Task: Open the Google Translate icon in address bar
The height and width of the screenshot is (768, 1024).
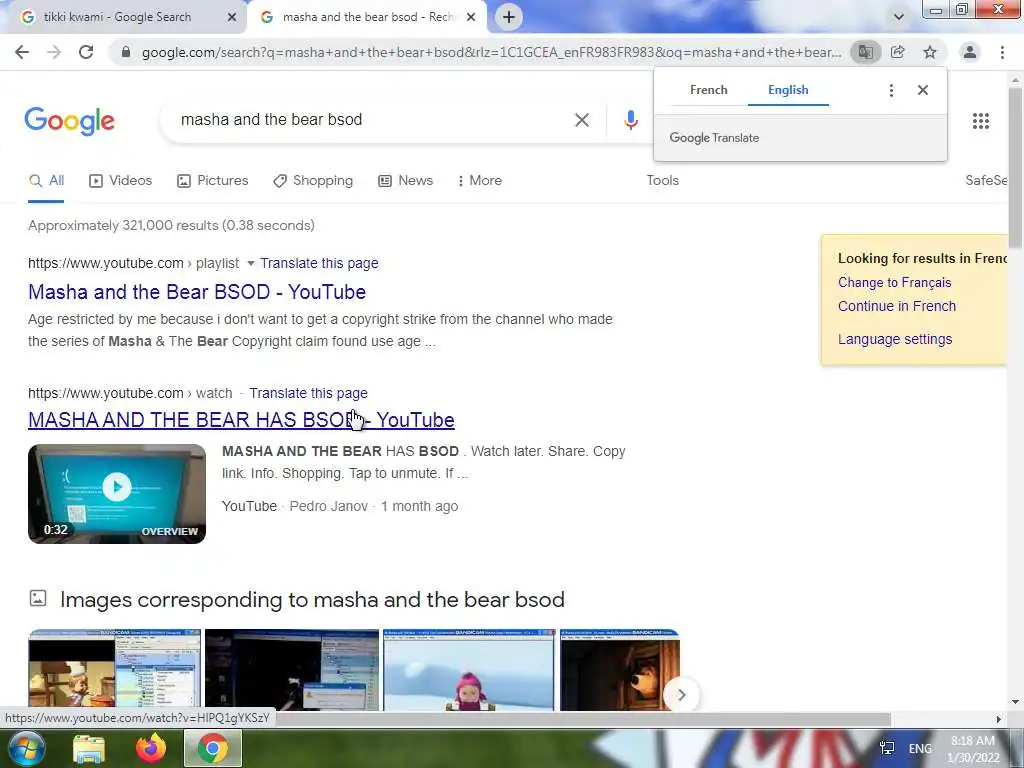Action: 865,52
